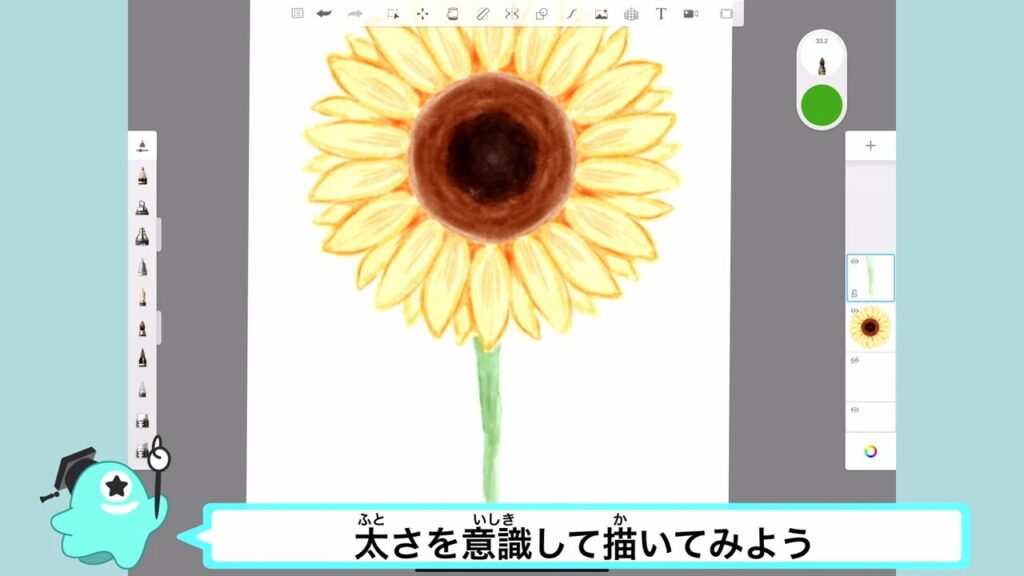Tap the green color swatch
1024x576 pixels.
822,105
